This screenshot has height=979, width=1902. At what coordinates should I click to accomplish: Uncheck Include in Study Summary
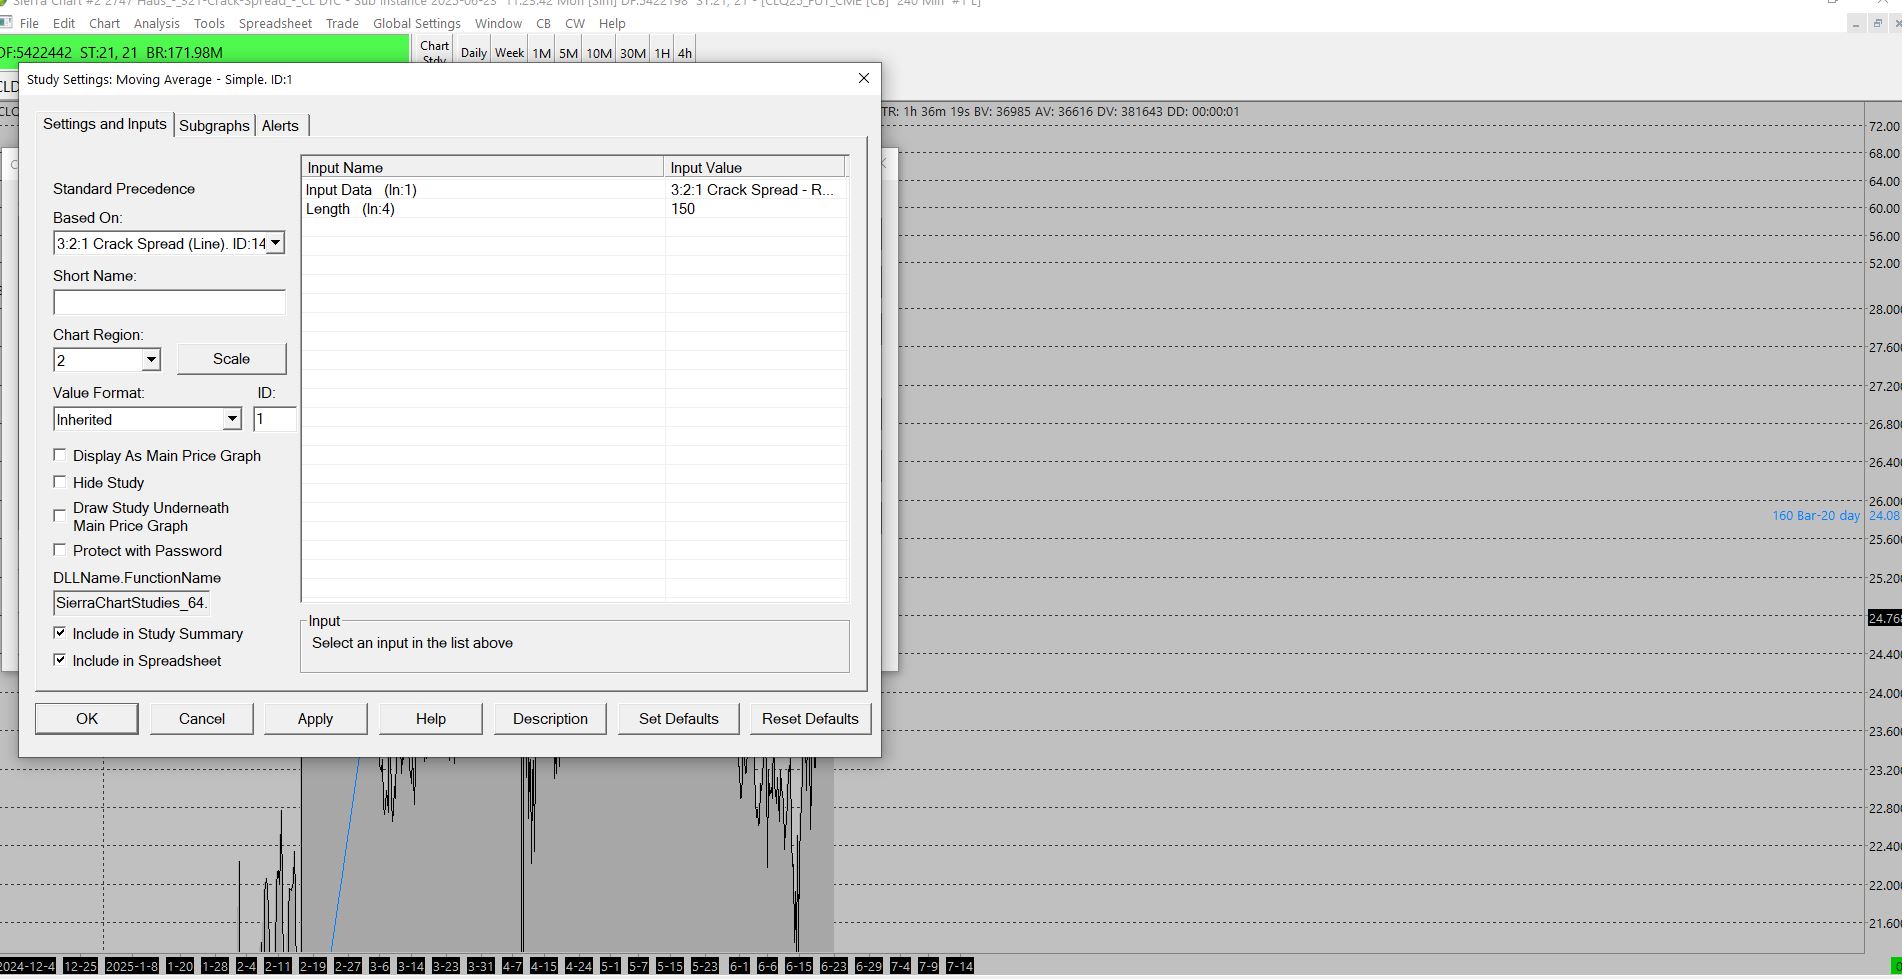tap(60, 633)
